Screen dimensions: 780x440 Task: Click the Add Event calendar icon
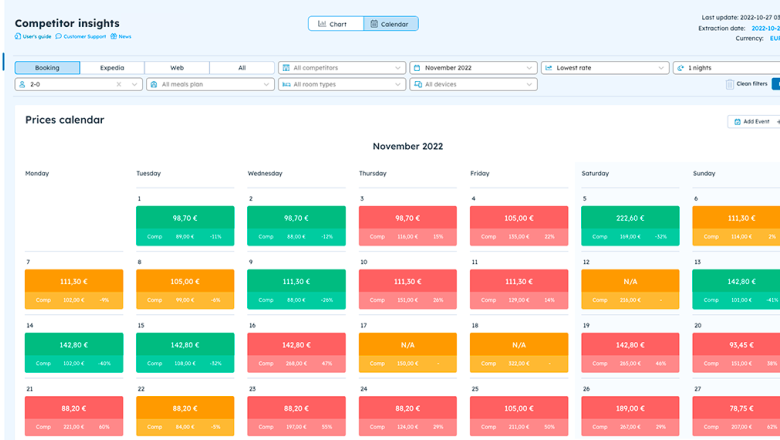point(738,122)
